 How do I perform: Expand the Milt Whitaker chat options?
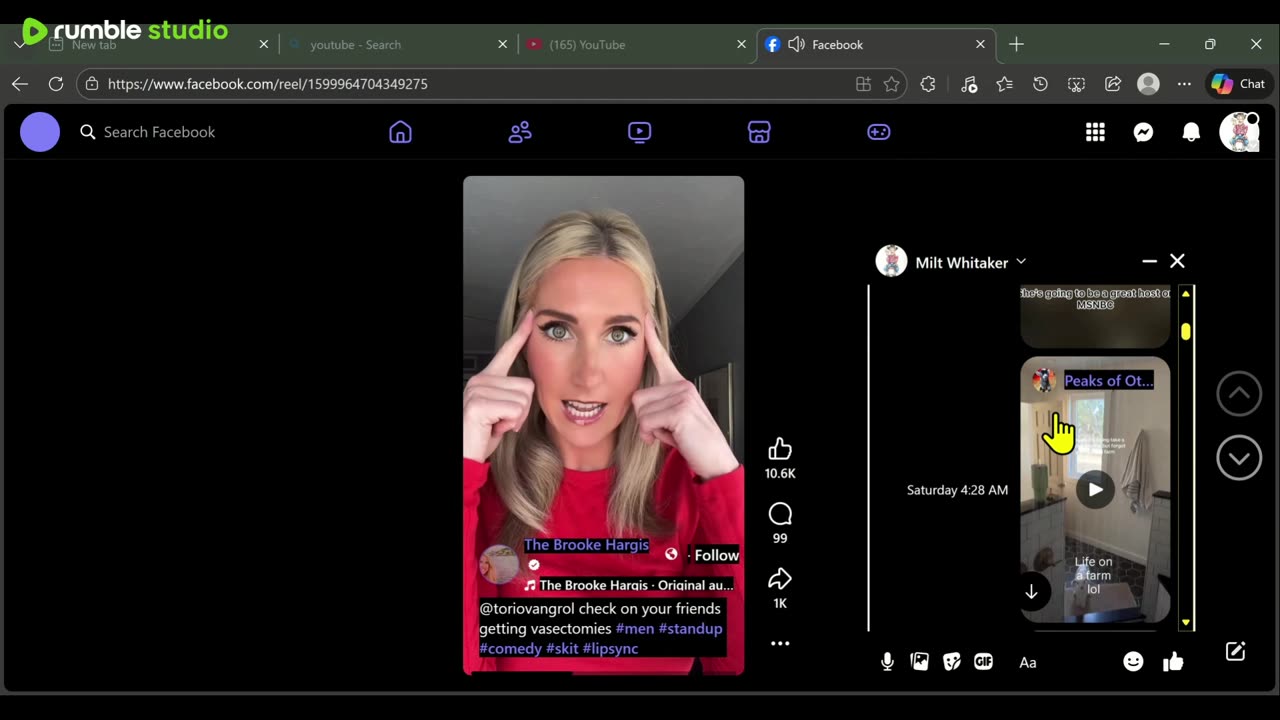click(x=1021, y=262)
